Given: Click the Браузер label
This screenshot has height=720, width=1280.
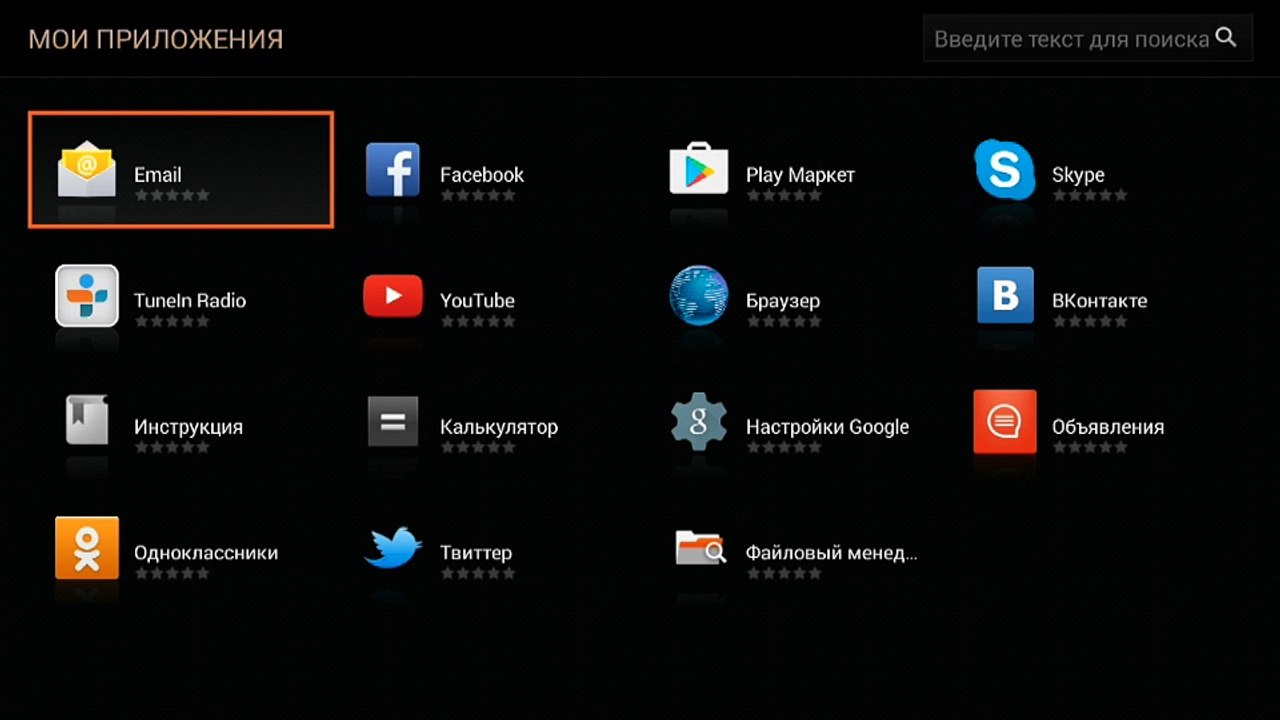Looking at the screenshot, I should 783,301.
